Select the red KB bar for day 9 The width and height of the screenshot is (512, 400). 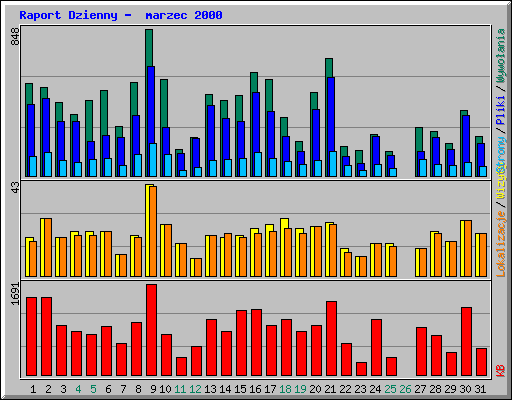pyautogui.click(x=151, y=330)
